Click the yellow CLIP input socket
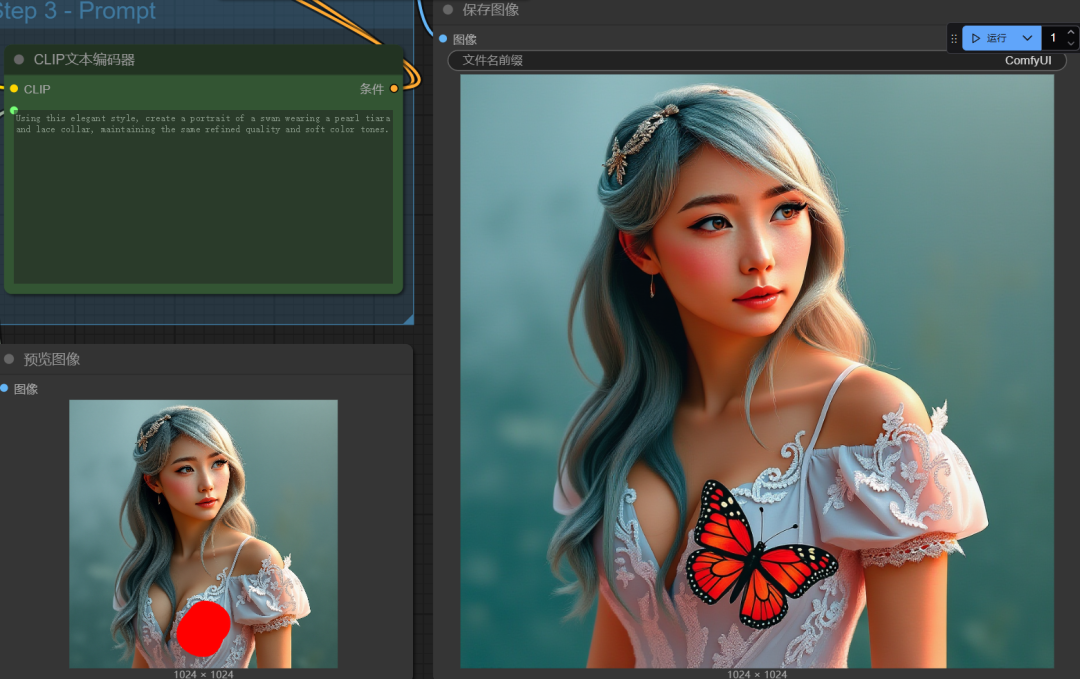Viewport: 1080px width, 679px height. [x=13, y=89]
